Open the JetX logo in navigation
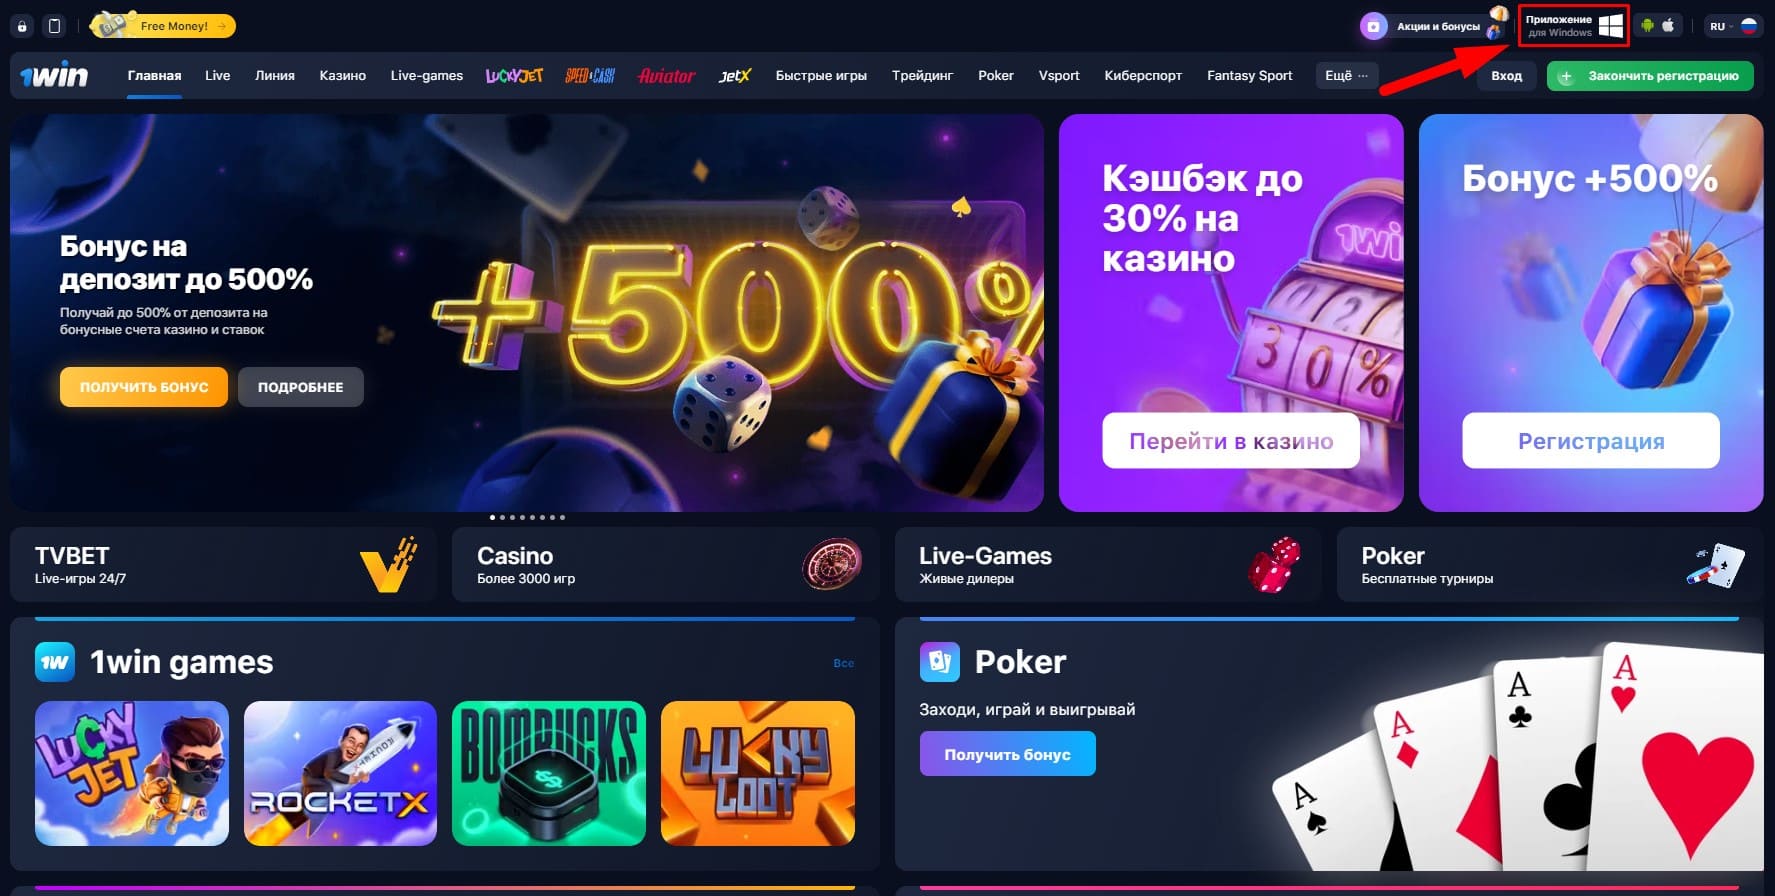The width and height of the screenshot is (1775, 896). coord(734,76)
